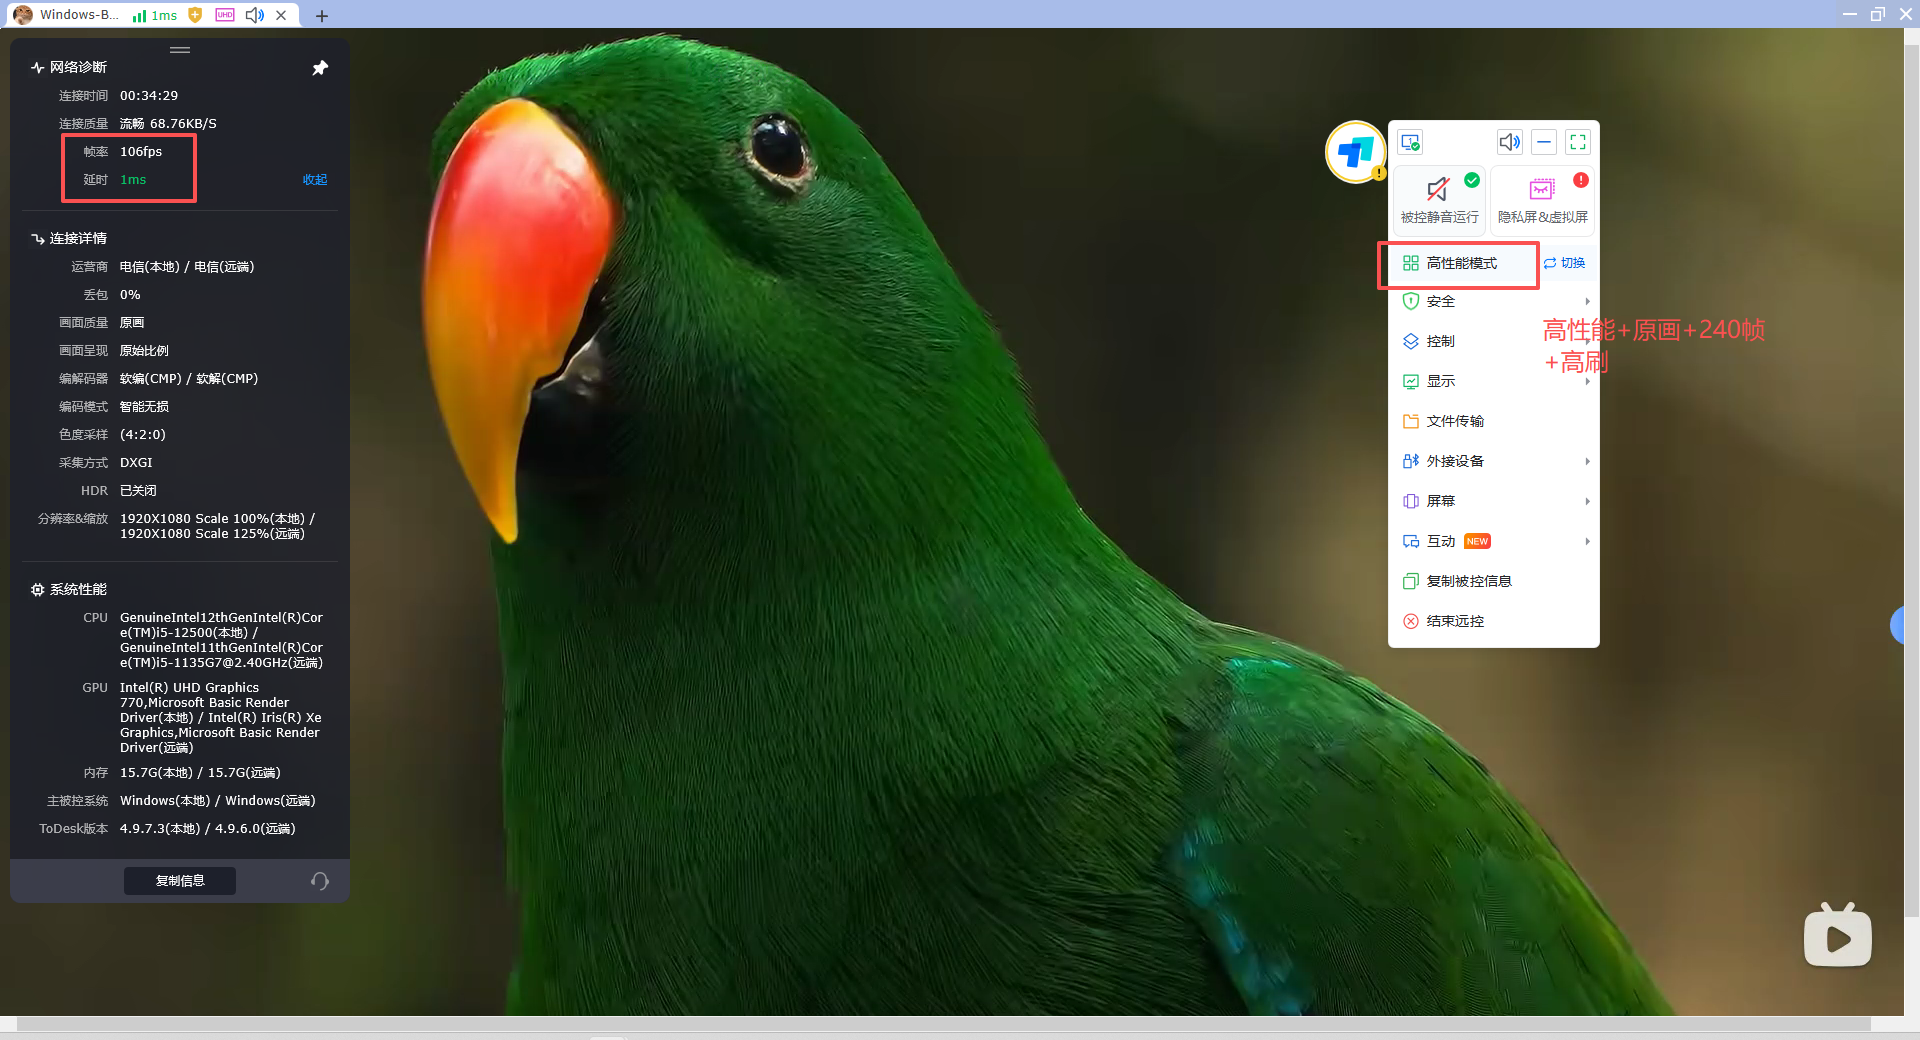
Task: Click the 切换 mode switch link
Action: [x=1565, y=263]
